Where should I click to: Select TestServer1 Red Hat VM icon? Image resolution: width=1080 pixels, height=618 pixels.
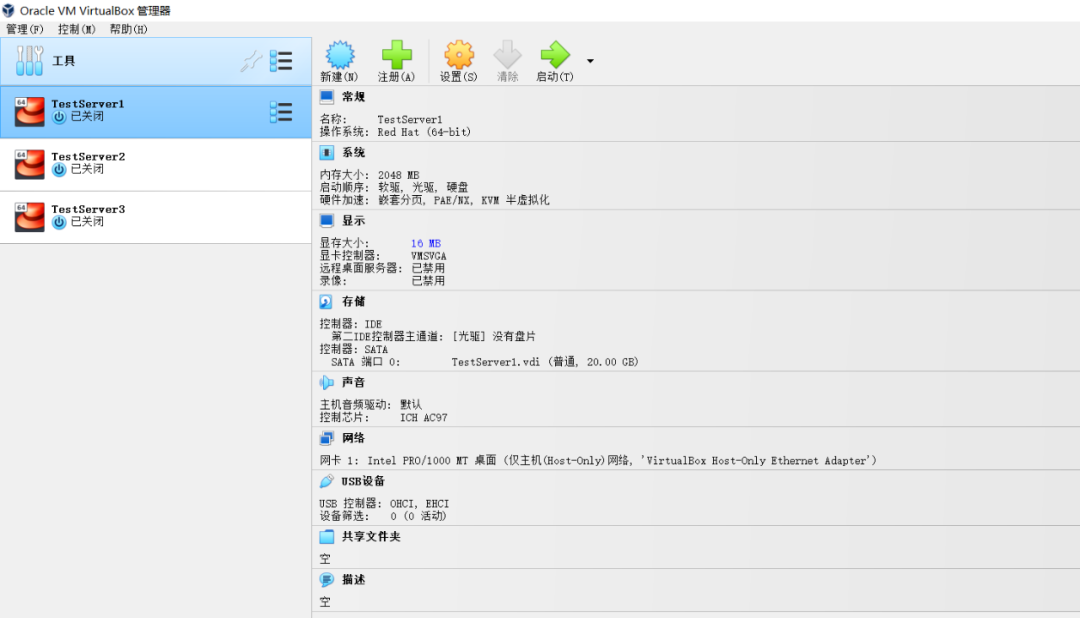coord(30,112)
